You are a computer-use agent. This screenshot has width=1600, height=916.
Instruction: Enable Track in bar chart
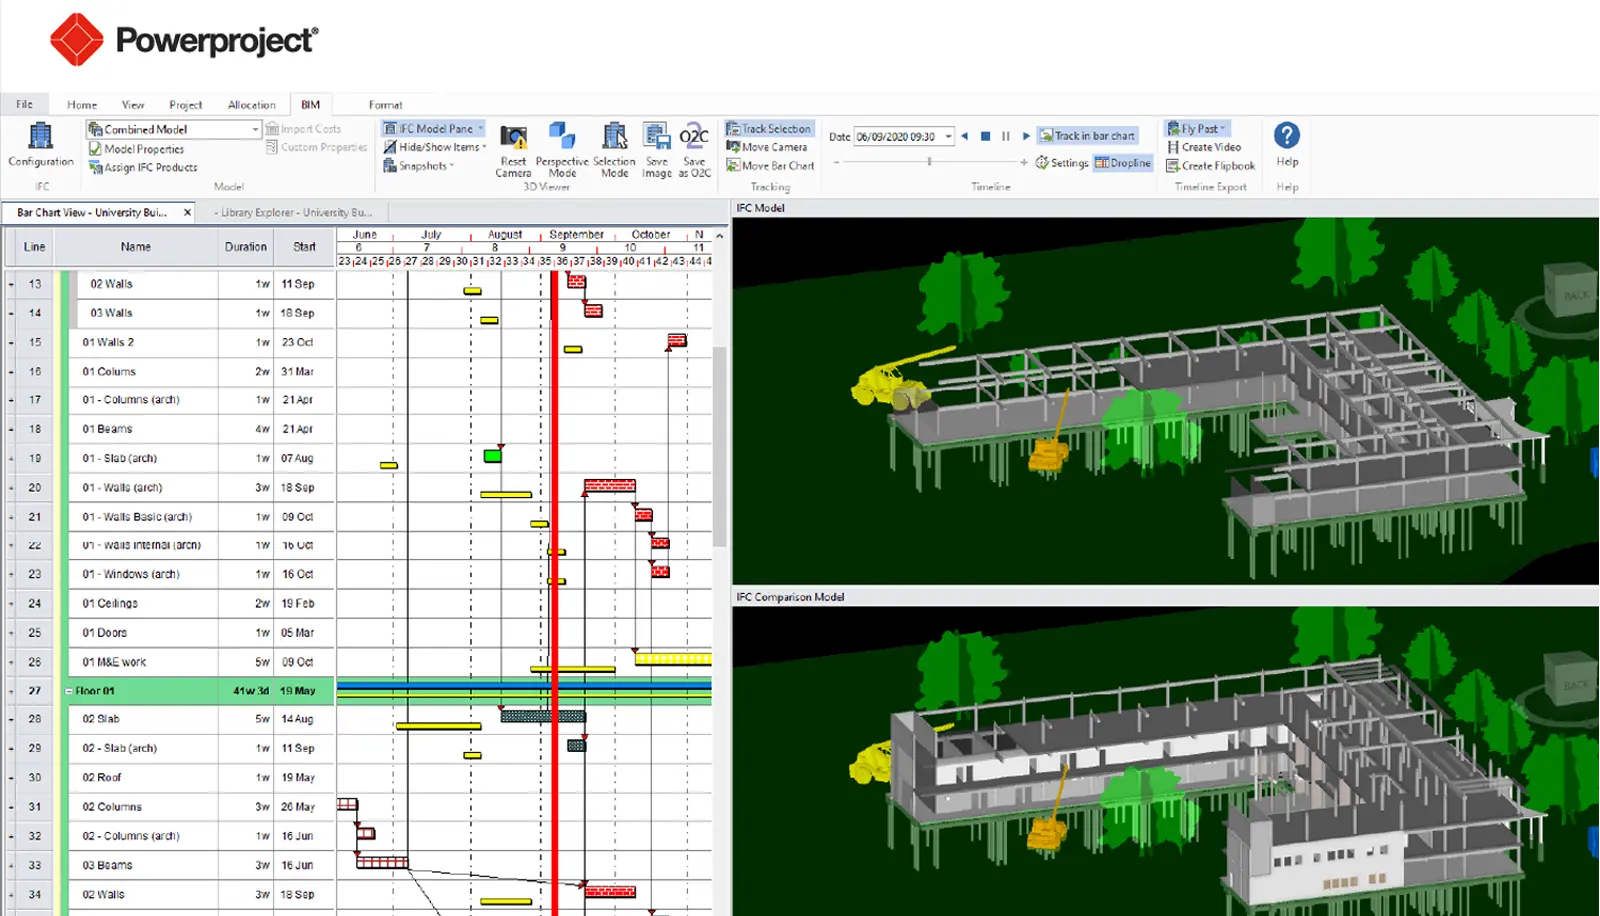[x=1089, y=135]
